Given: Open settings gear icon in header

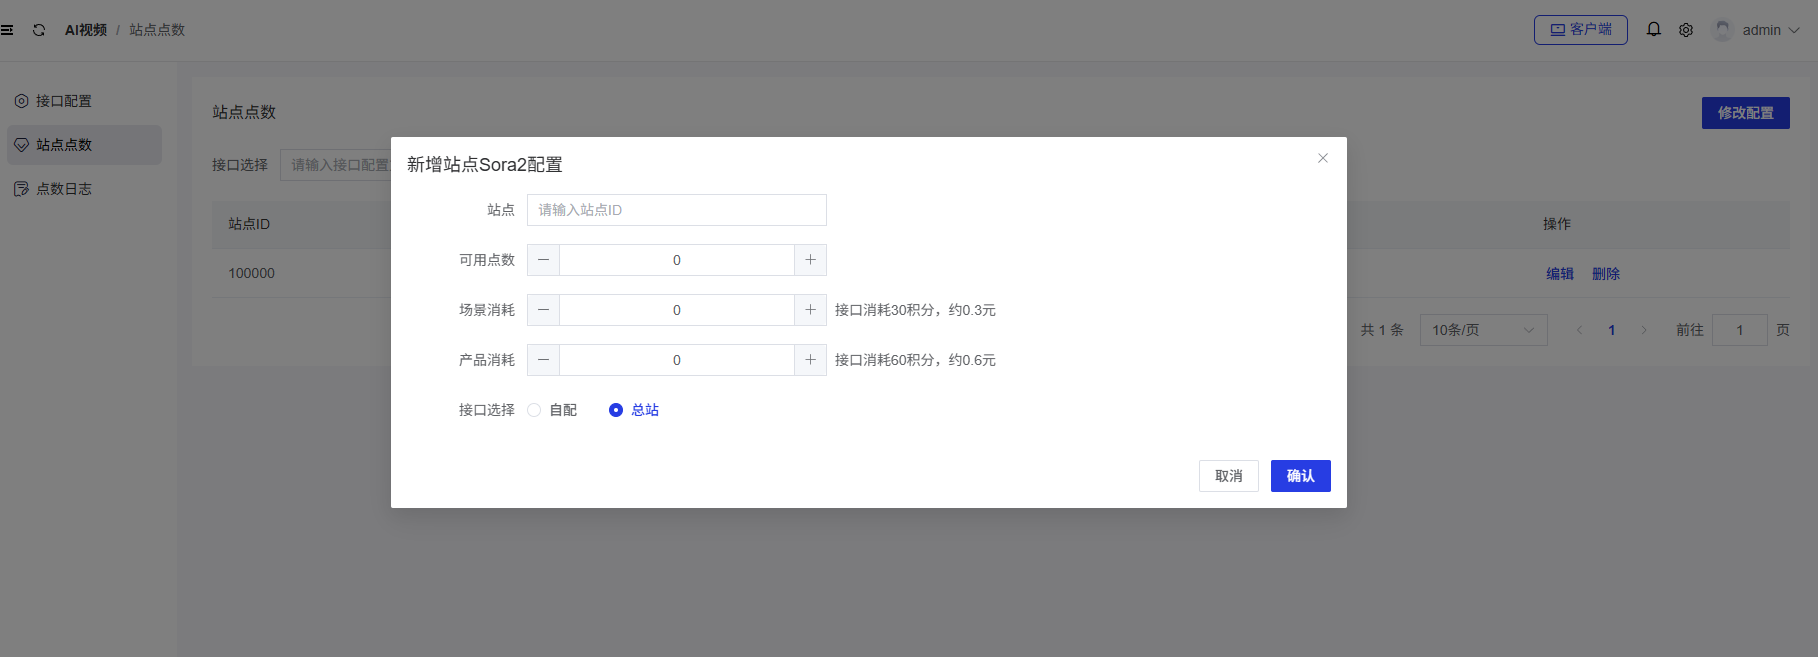Looking at the screenshot, I should point(1686,30).
